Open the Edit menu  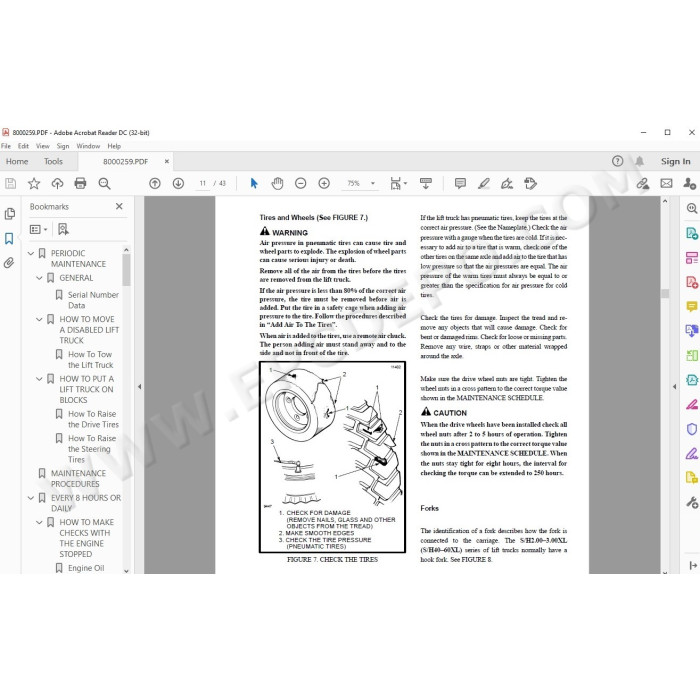pos(23,146)
